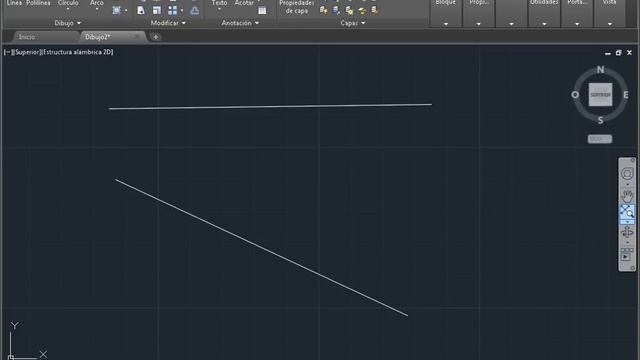Minimize the drawing viewport window
Screen dimensions: 640x360
click(608, 53)
